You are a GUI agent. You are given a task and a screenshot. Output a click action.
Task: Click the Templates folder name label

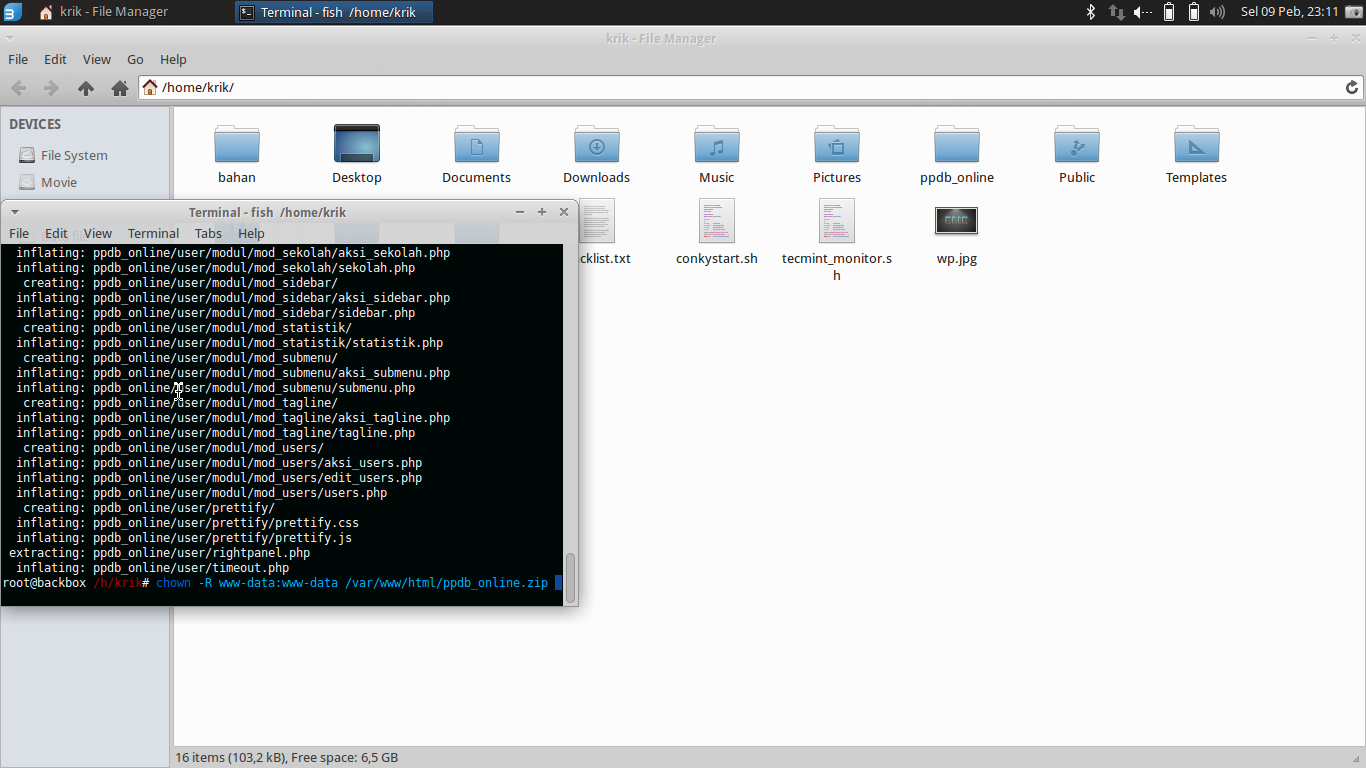coord(1197,178)
